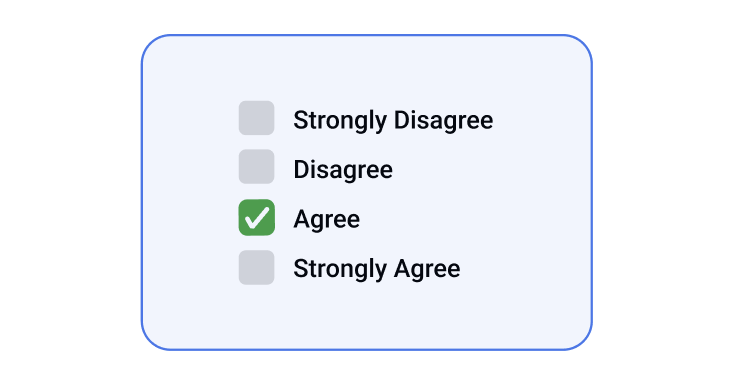Mark Strongly Agree as the response

click(x=257, y=267)
